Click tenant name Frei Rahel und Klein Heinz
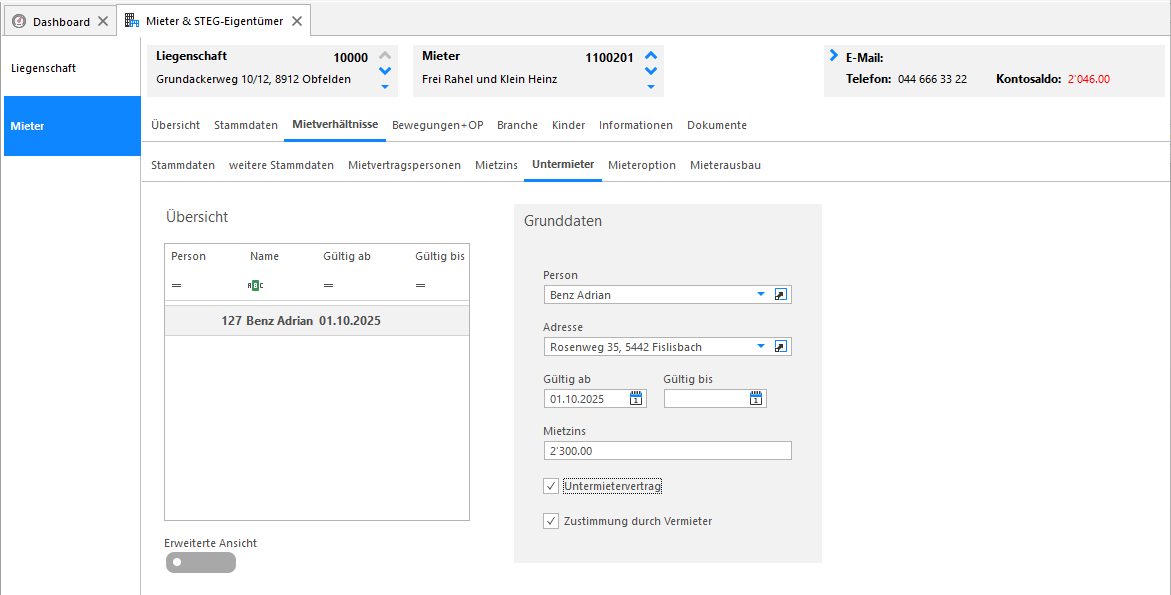Image resolution: width=1171 pixels, height=595 pixels. [489, 78]
